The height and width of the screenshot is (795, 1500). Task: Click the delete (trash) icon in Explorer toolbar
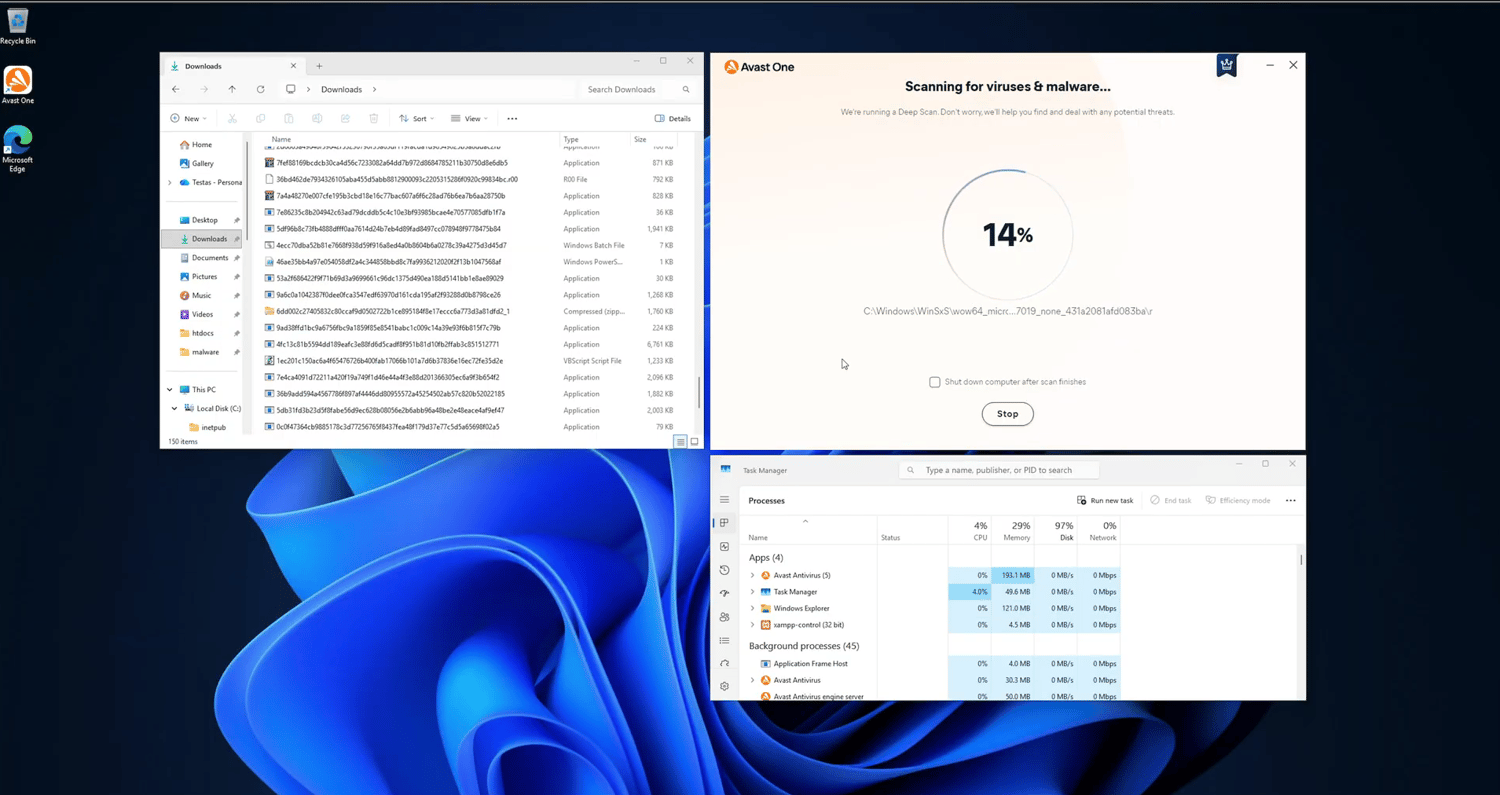[374, 118]
